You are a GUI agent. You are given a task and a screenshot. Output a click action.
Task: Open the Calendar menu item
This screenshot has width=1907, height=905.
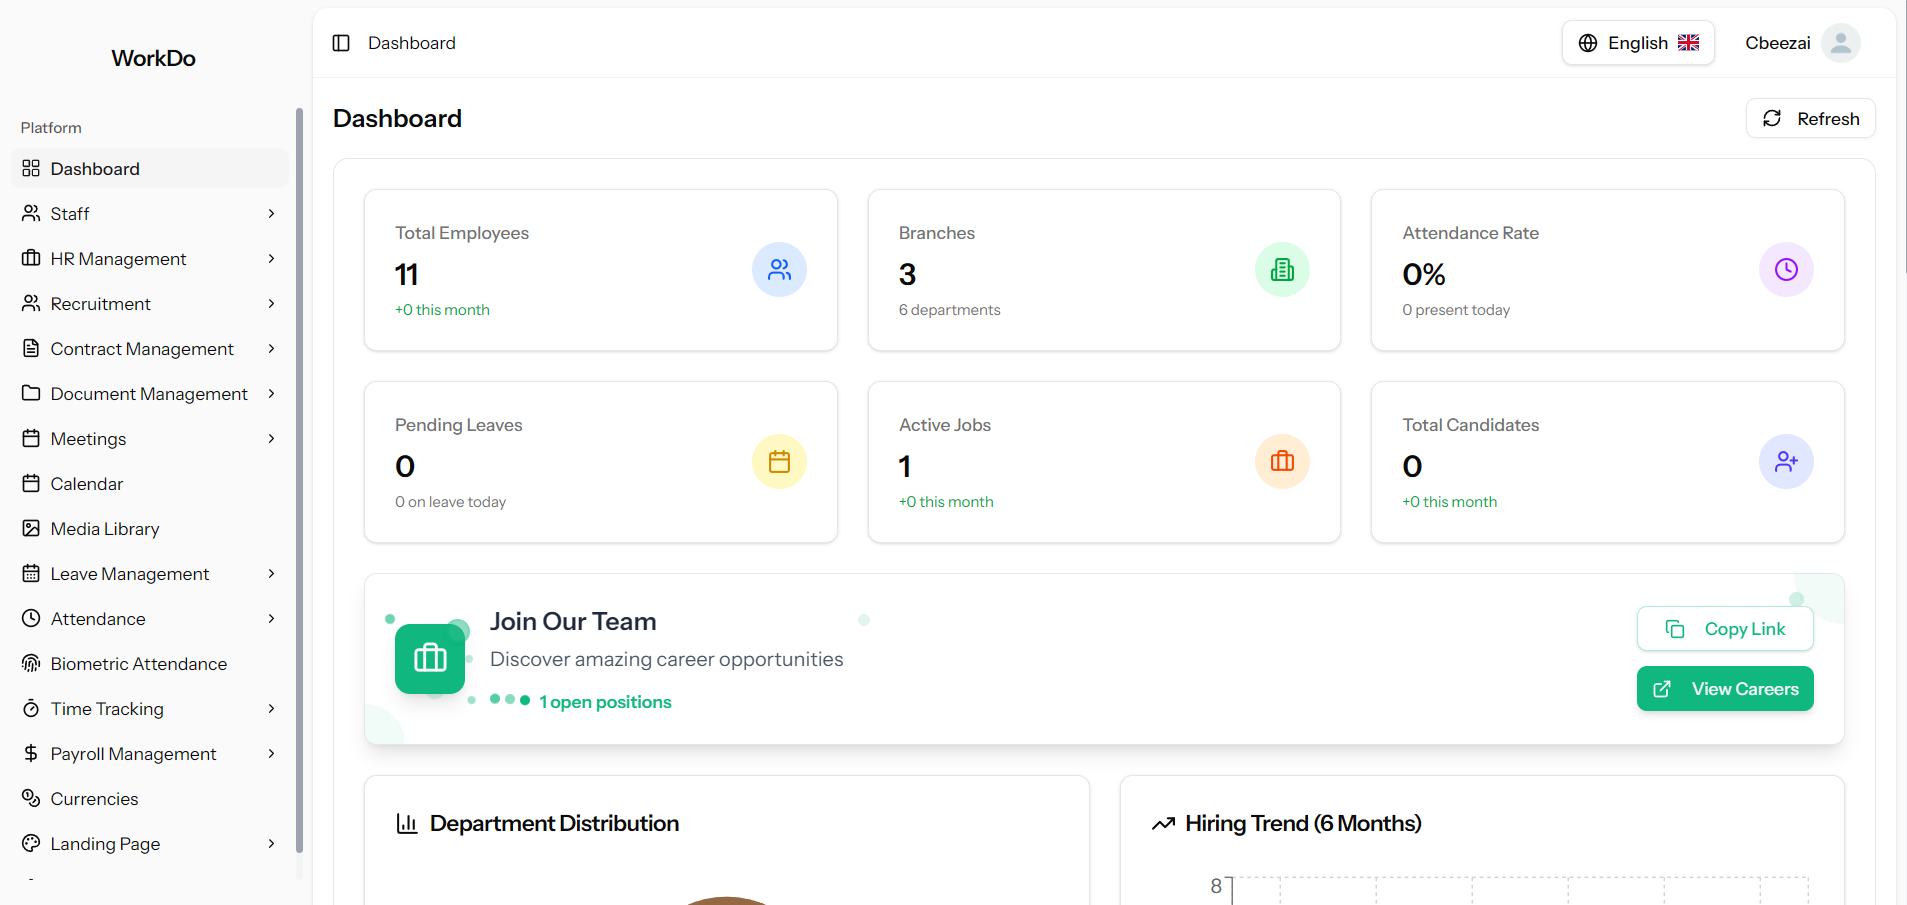click(150, 483)
